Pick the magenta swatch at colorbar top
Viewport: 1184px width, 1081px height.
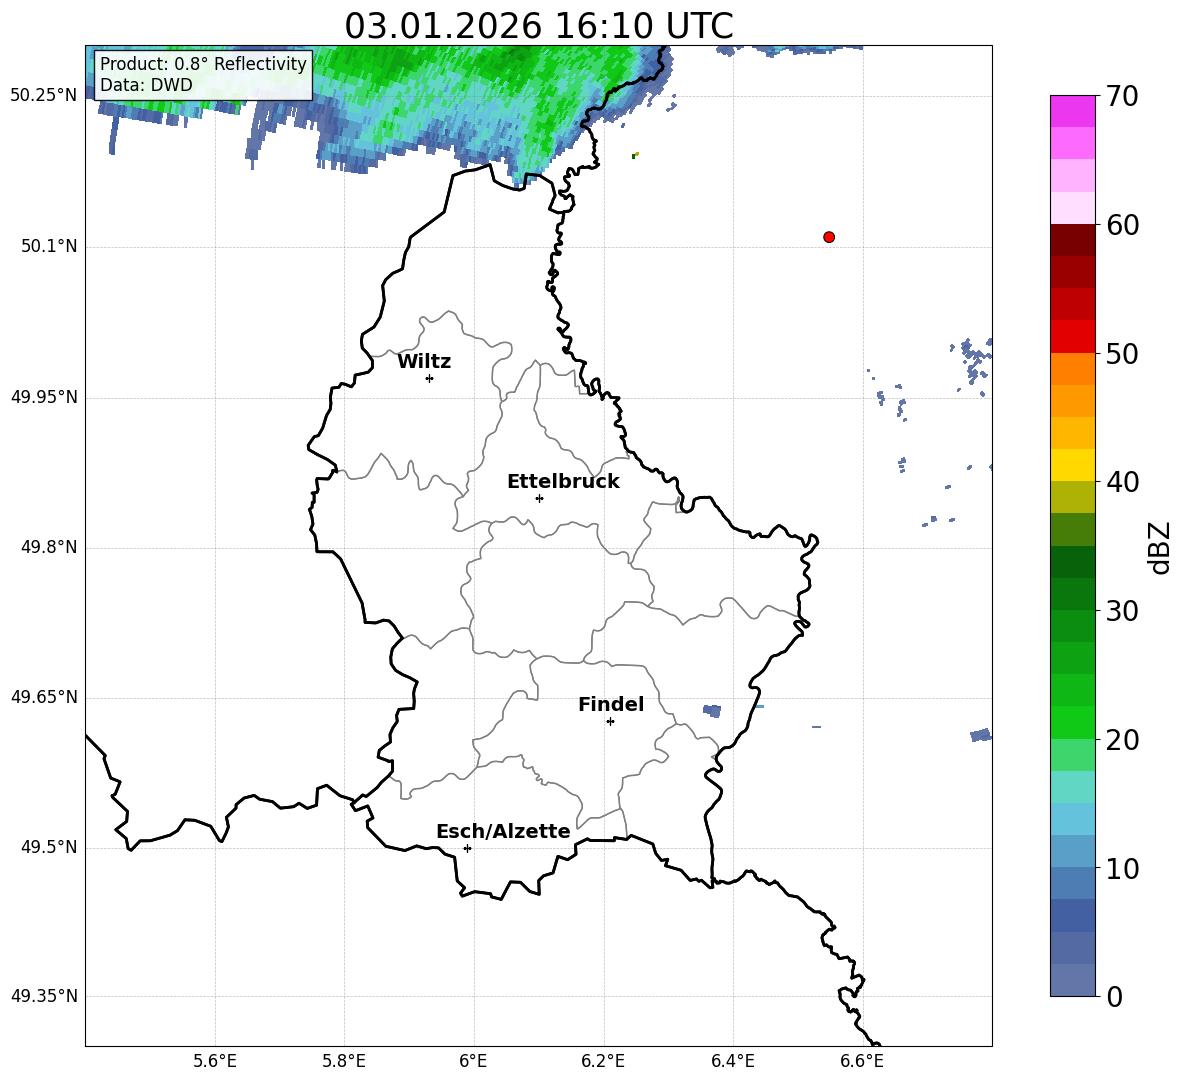coord(1073,111)
